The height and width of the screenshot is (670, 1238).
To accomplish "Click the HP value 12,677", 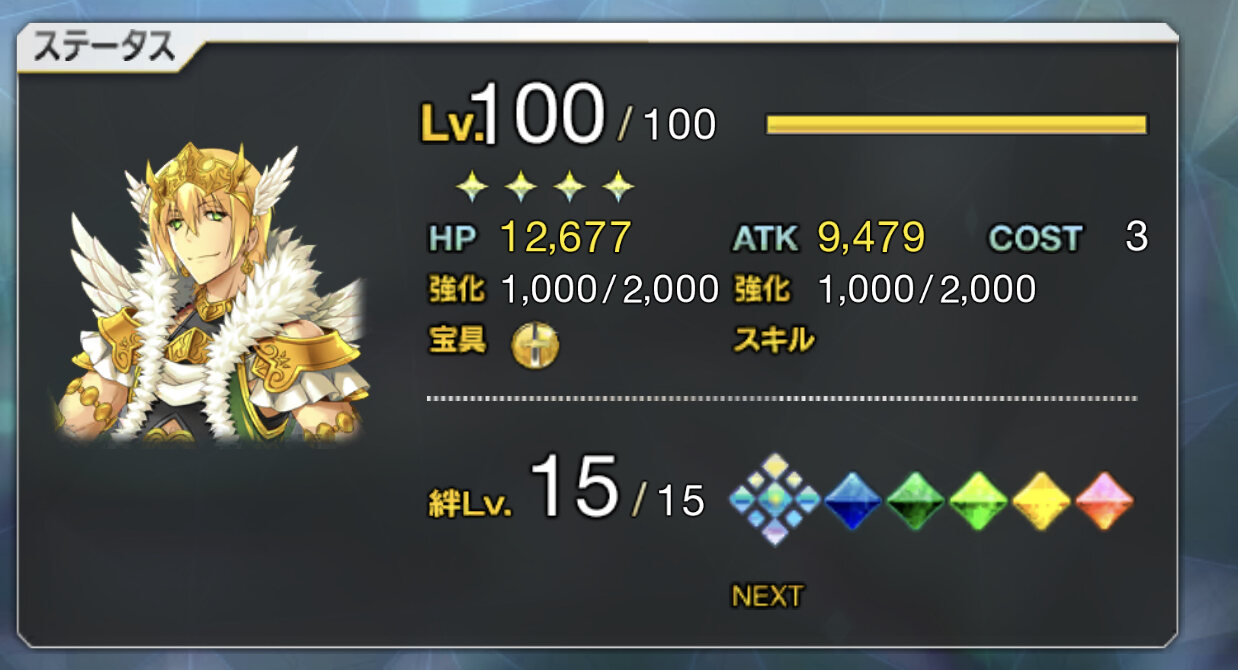I will [565, 237].
